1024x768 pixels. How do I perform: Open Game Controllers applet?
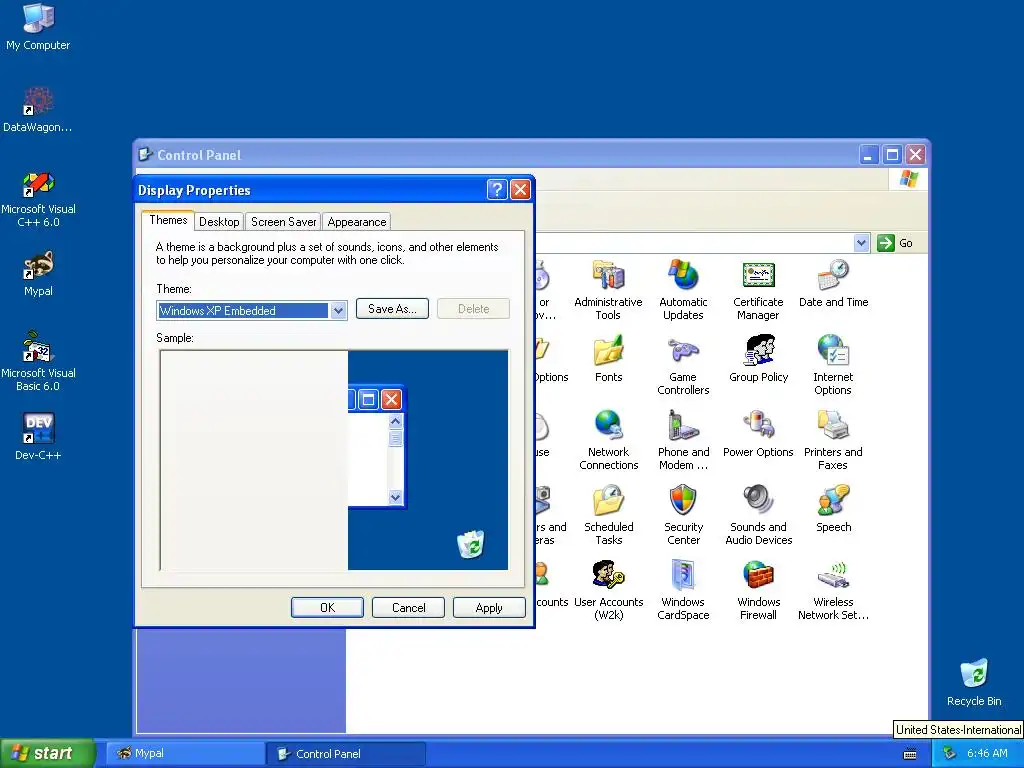[683, 364]
